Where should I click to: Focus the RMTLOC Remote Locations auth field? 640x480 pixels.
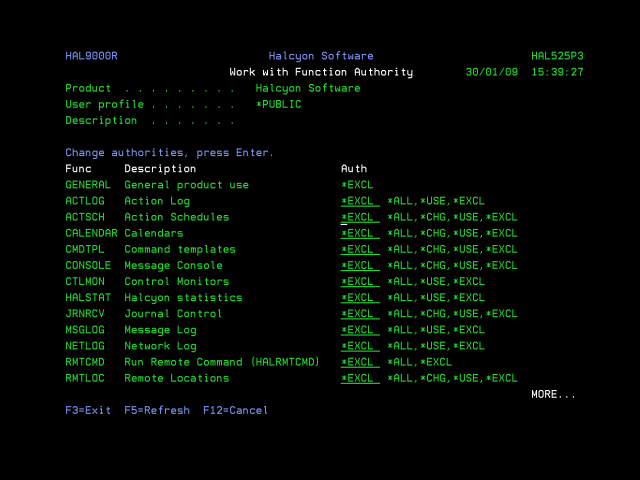(x=360, y=378)
